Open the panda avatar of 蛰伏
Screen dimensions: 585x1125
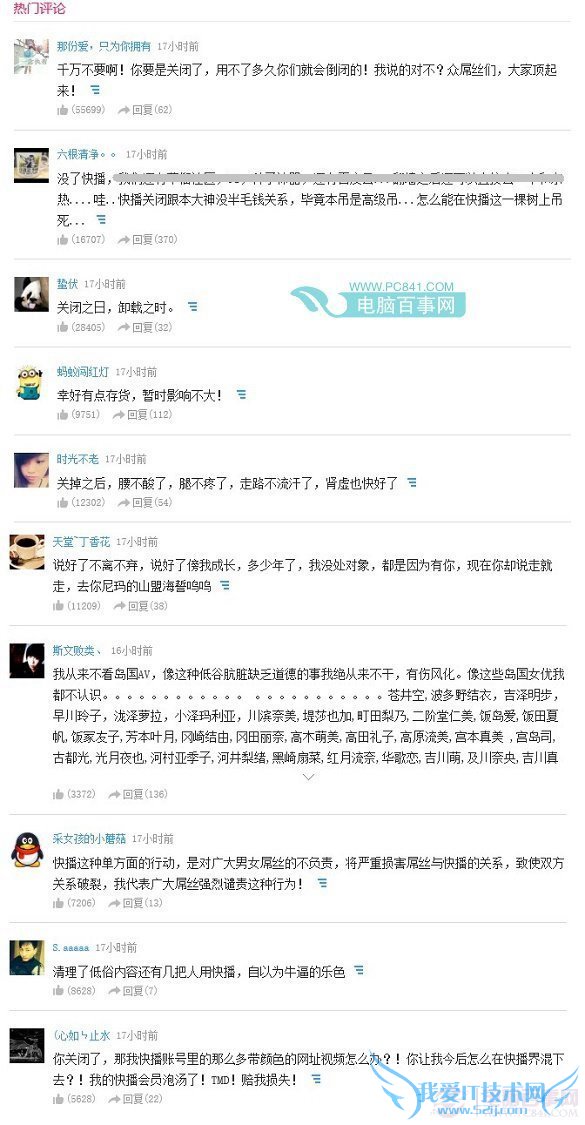pos(32,294)
